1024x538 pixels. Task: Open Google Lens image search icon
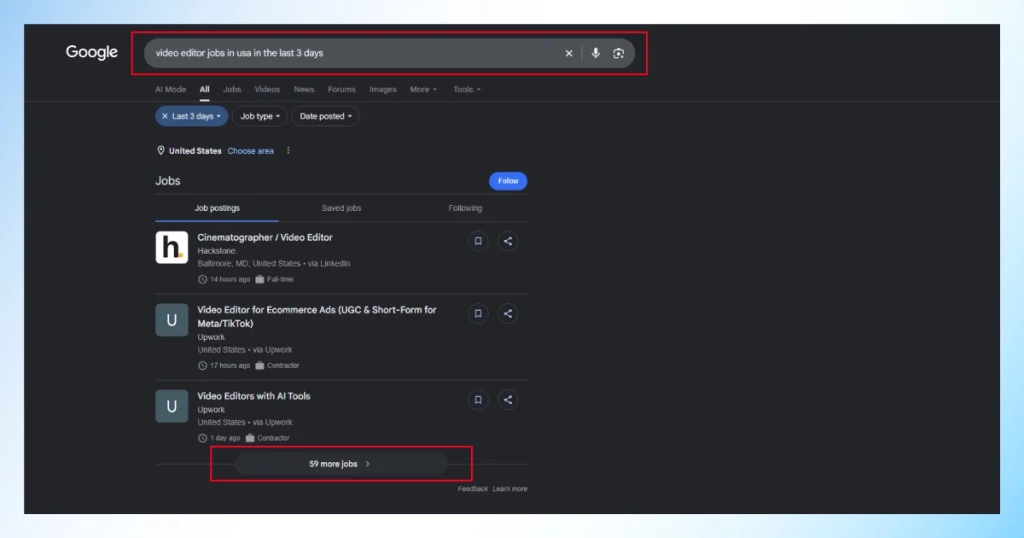pos(618,54)
